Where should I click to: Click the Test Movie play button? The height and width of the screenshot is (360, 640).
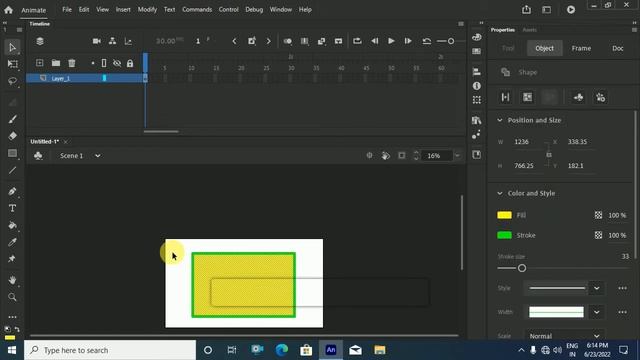(571, 9)
